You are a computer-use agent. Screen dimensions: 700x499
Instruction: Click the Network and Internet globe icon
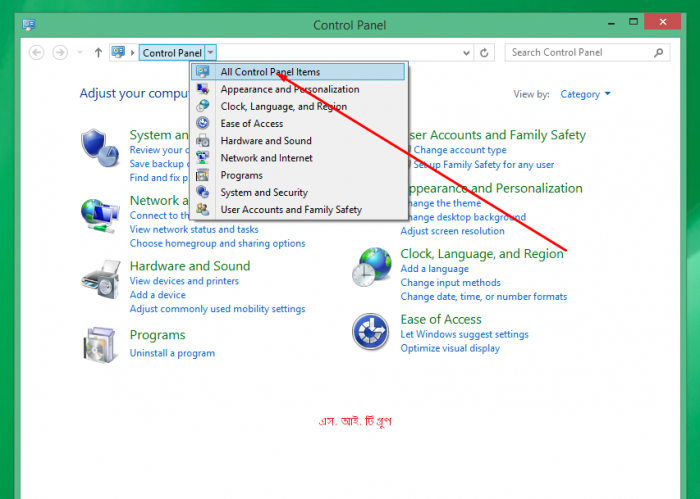100,216
